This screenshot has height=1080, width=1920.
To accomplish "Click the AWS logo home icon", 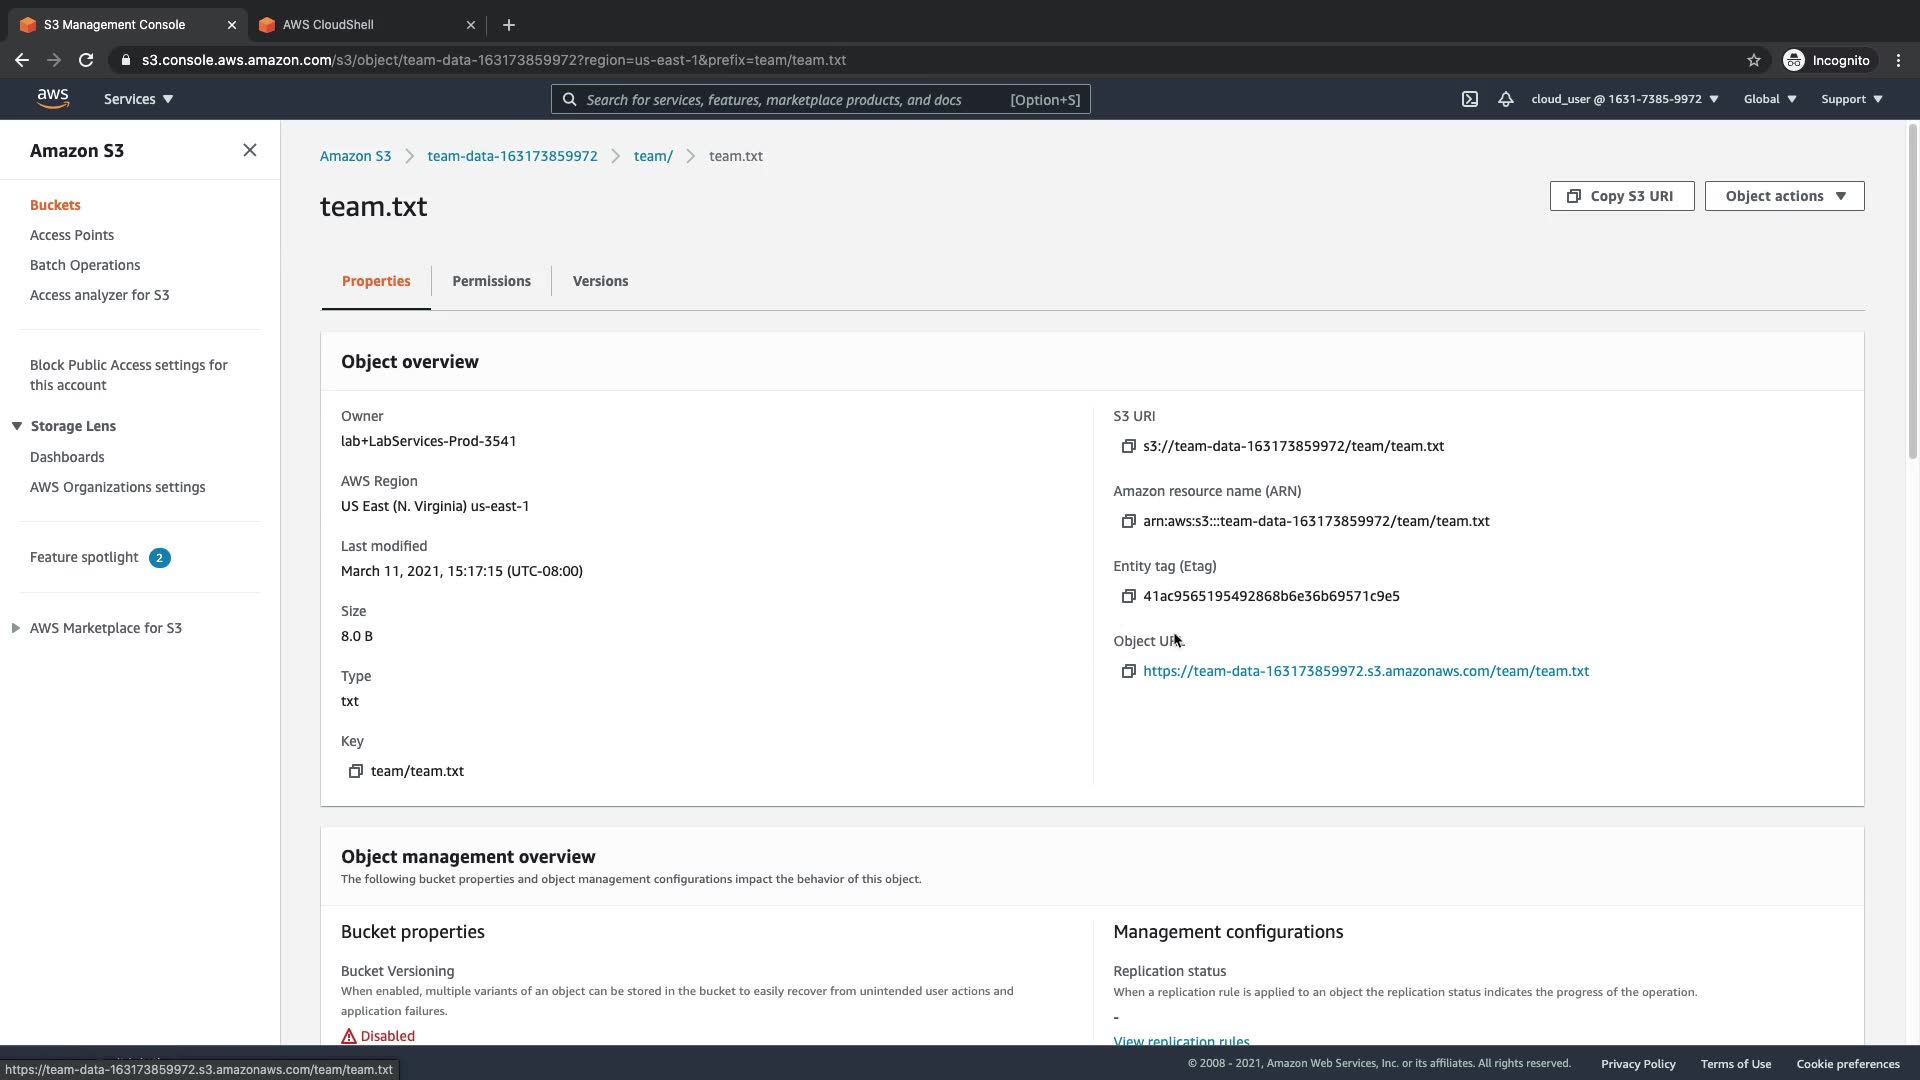I will pos(53,98).
